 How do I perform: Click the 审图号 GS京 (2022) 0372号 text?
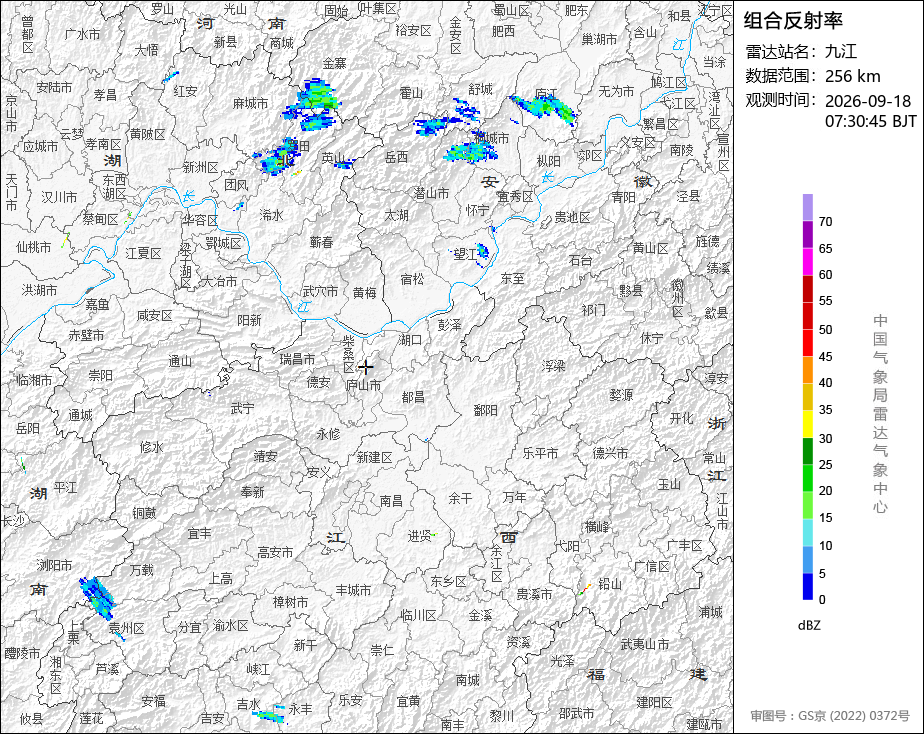coord(830,716)
